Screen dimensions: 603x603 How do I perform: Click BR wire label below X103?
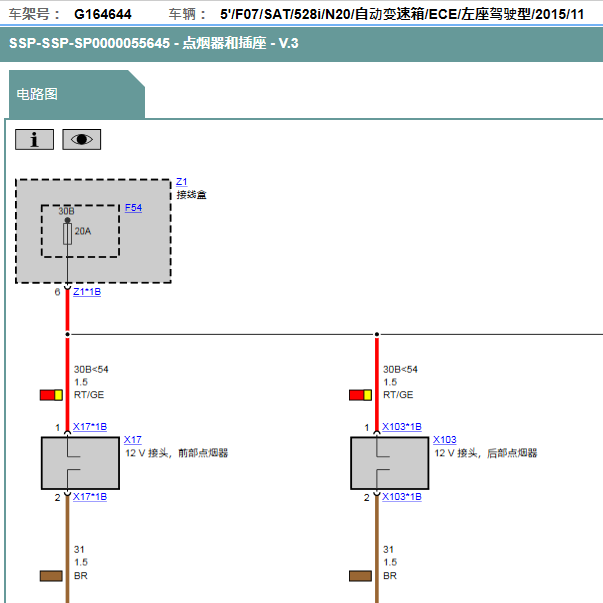point(390,576)
